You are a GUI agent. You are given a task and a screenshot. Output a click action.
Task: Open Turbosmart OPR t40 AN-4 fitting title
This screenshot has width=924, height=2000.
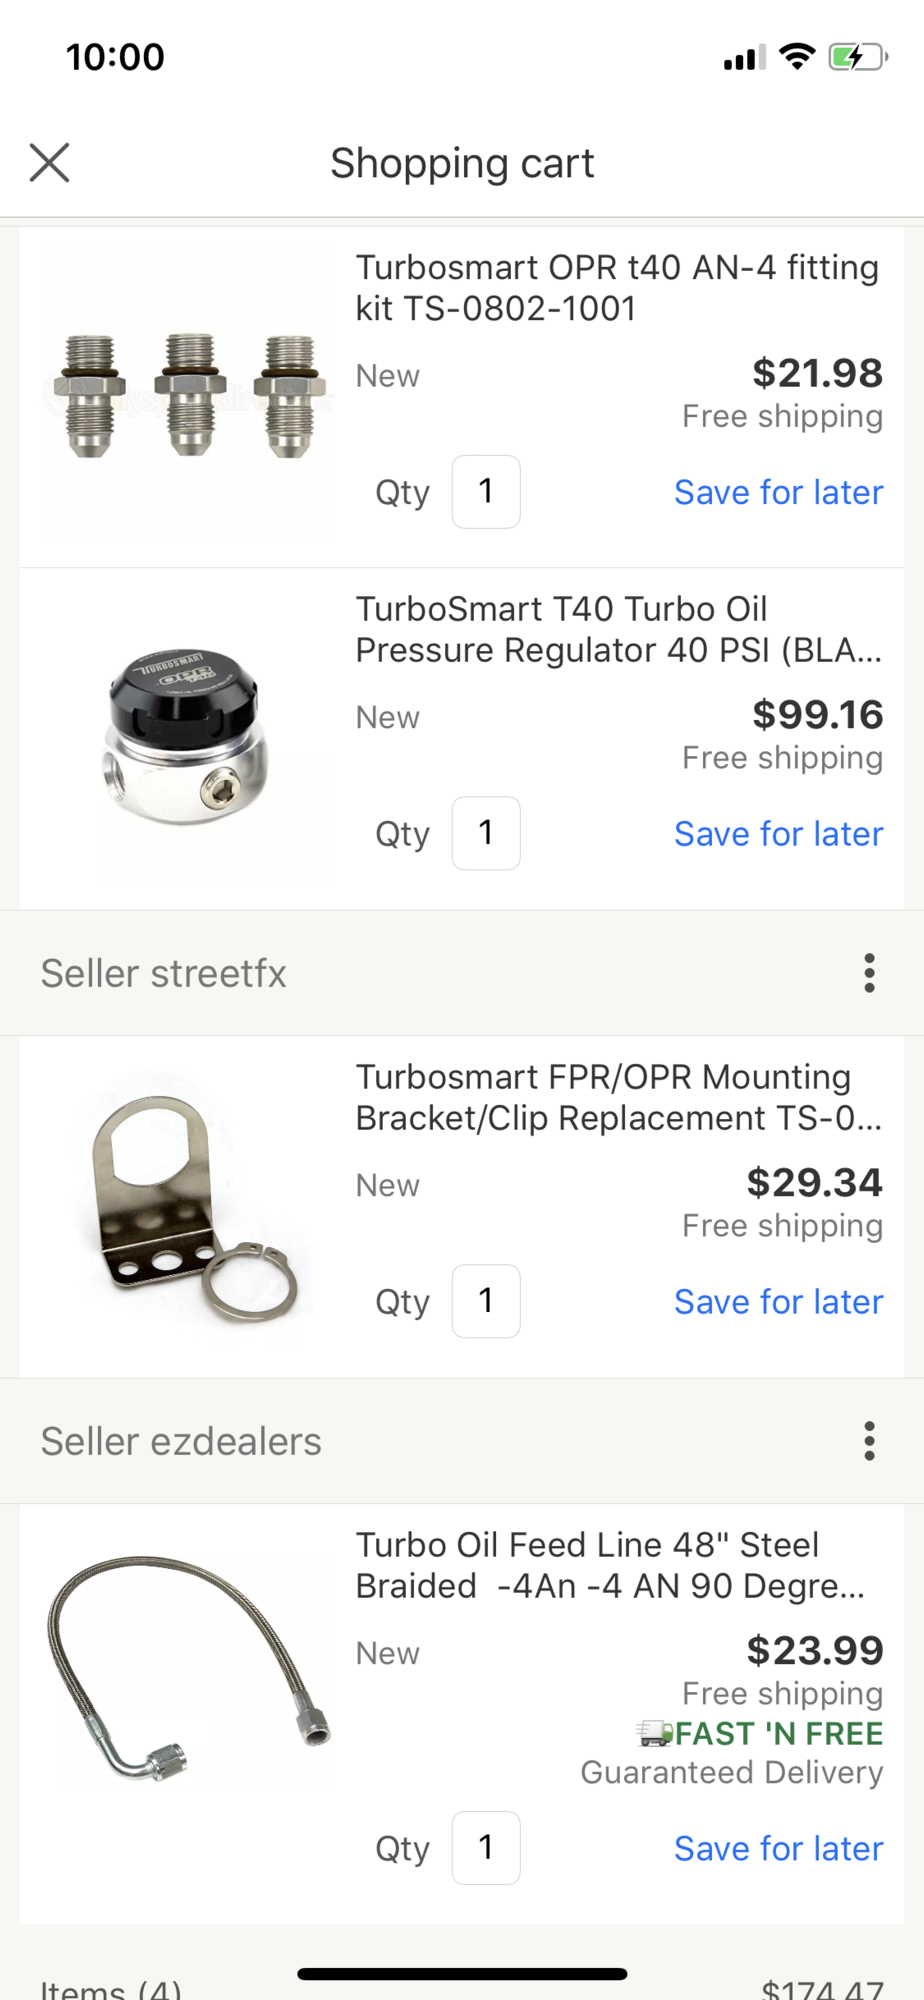pos(617,288)
